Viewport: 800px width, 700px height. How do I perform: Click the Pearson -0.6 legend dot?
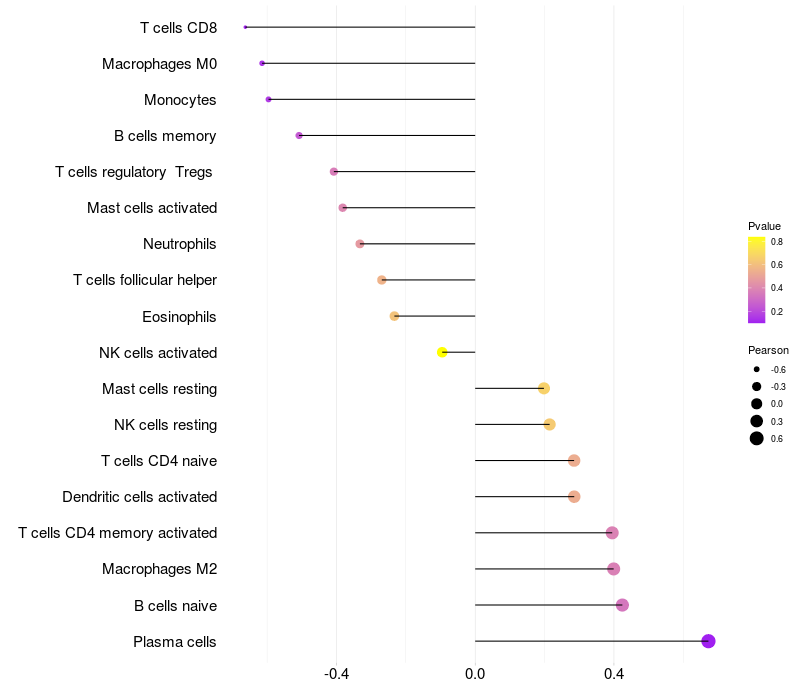[x=757, y=369]
